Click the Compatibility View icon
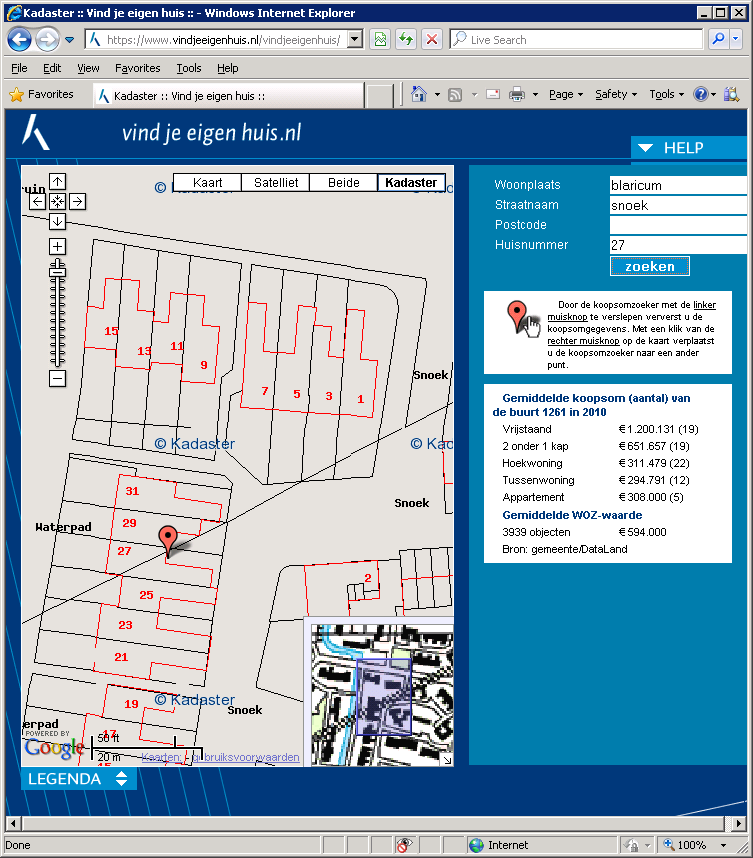The width and height of the screenshot is (753, 858). pos(380,39)
